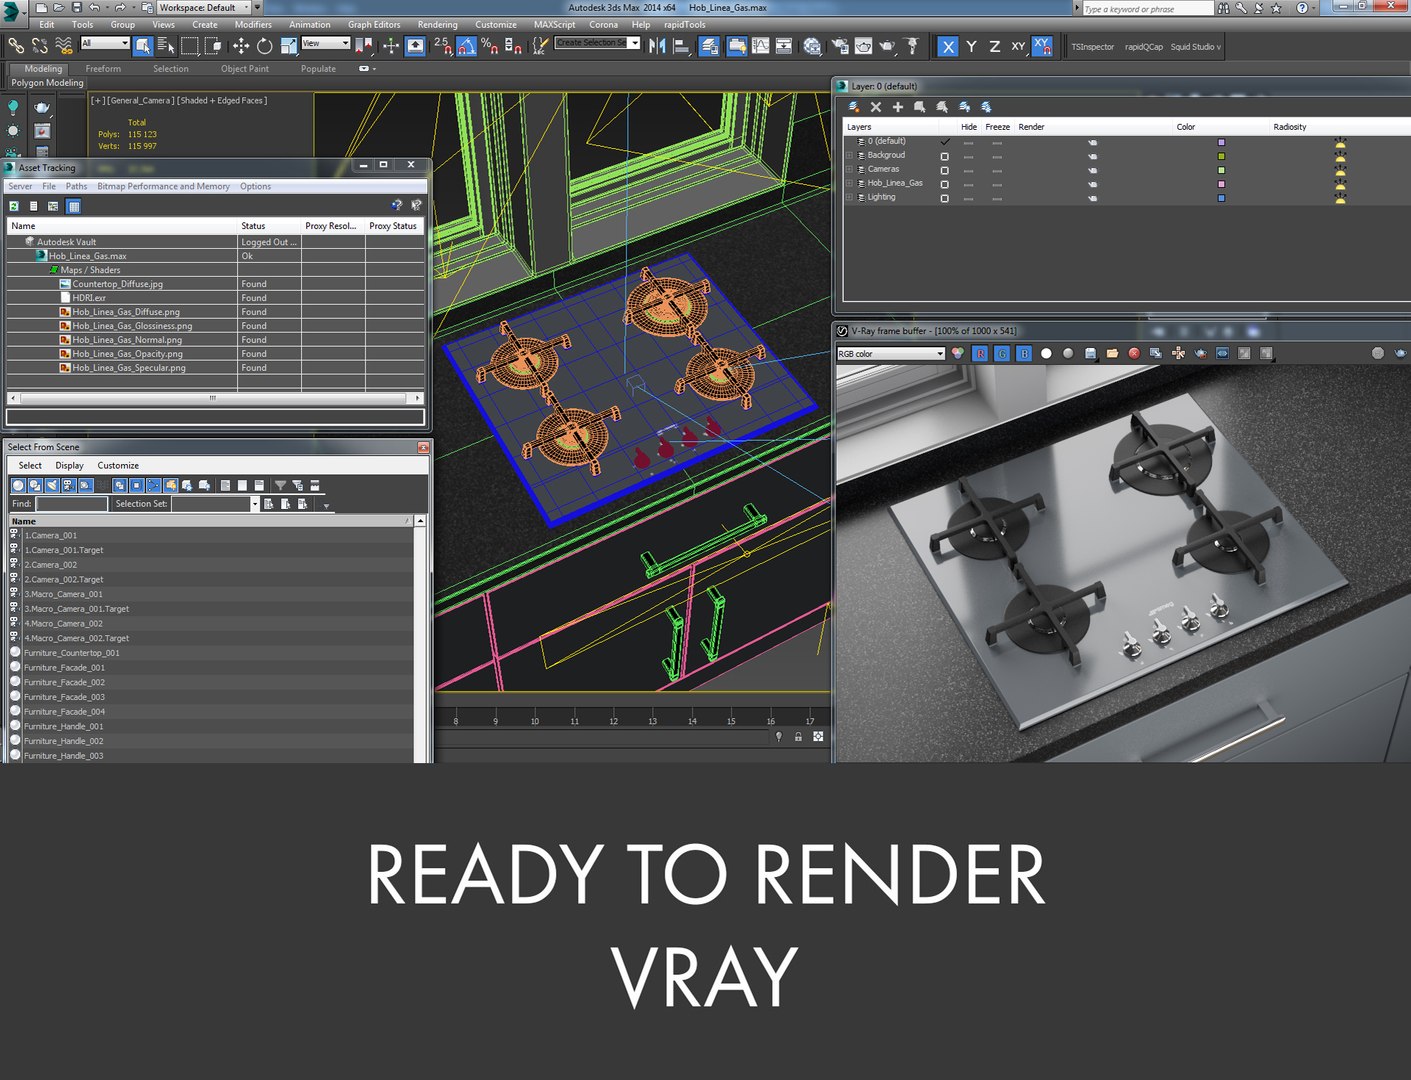Image resolution: width=1411 pixels, height=1080 pixels.
Task: Toggle current layer box for Hob_Linea_Gas layer
Action: (944, 184)
